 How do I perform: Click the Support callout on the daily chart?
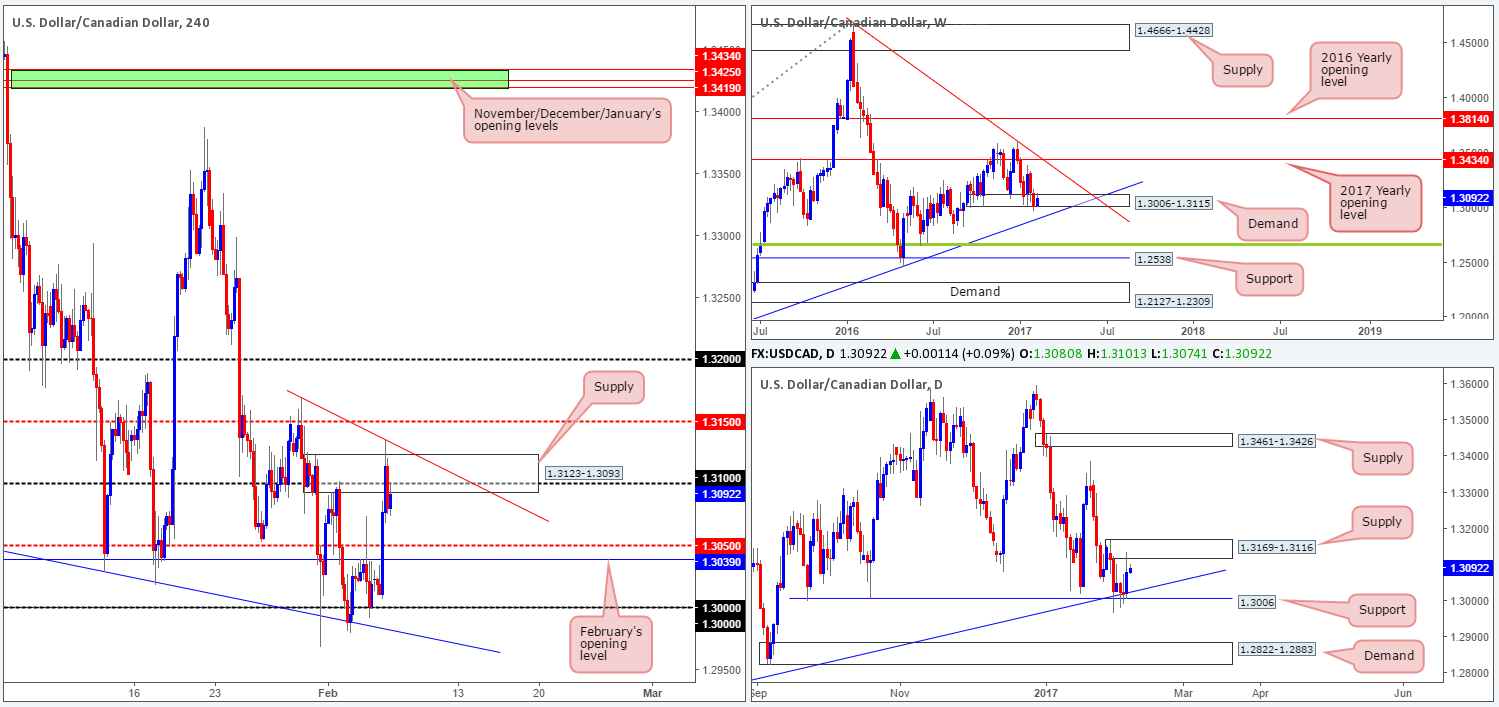tap(1382, 610)
